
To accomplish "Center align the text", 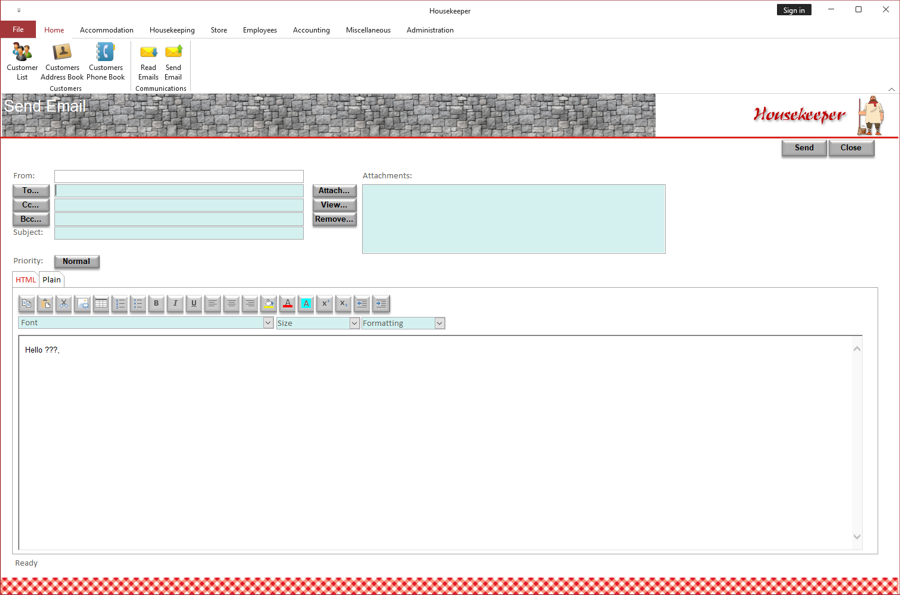I will [231, 304].
